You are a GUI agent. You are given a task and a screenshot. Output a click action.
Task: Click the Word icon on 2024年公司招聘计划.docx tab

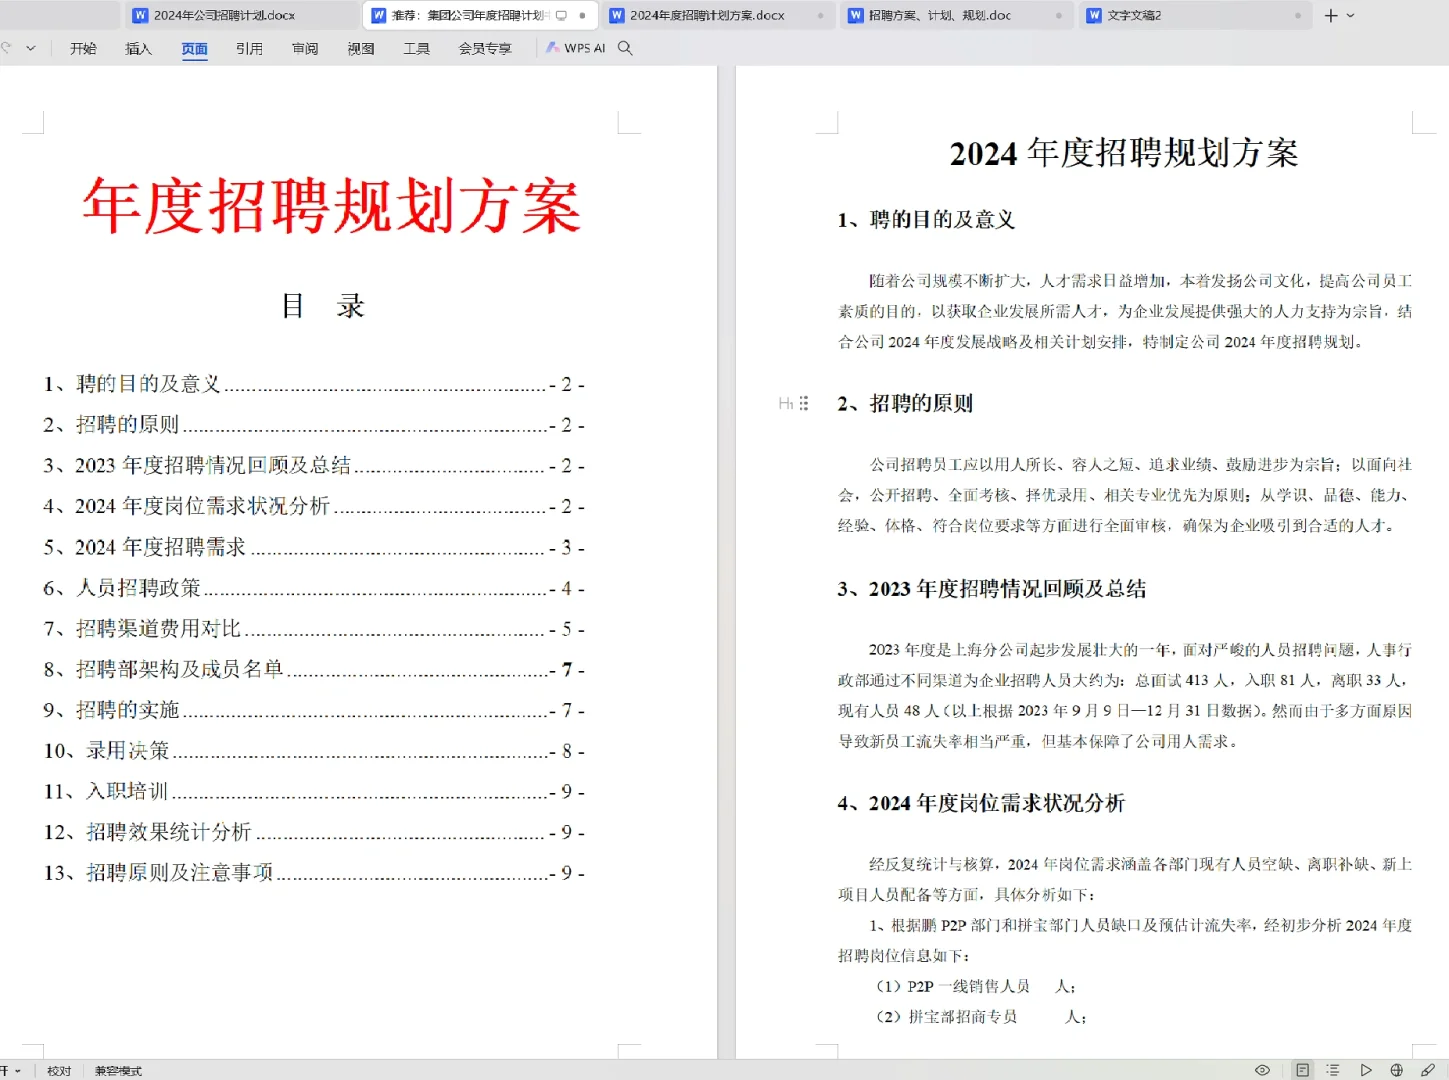pyautogui.click(x=141, y=15)
